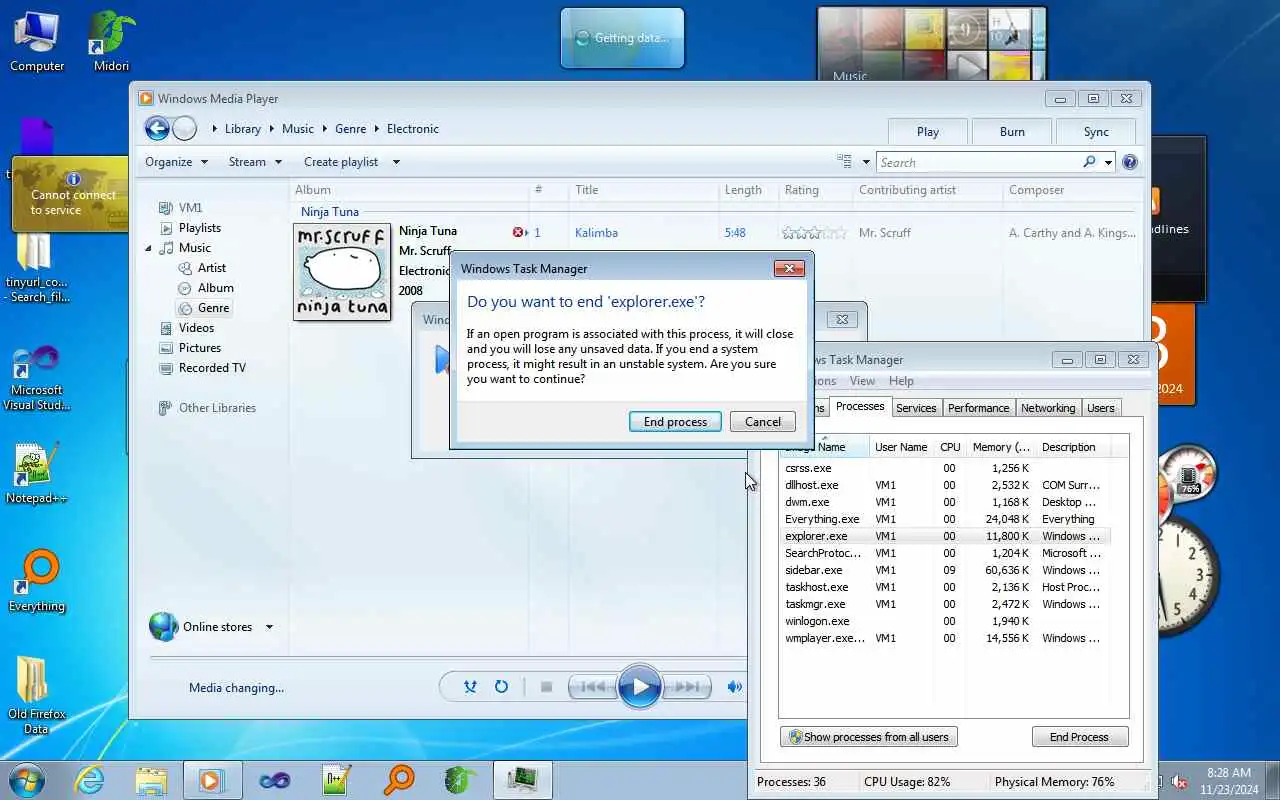Select the wmplayer.exe process row
Viewport: 1280px width, 800px height.
(945, 638)
